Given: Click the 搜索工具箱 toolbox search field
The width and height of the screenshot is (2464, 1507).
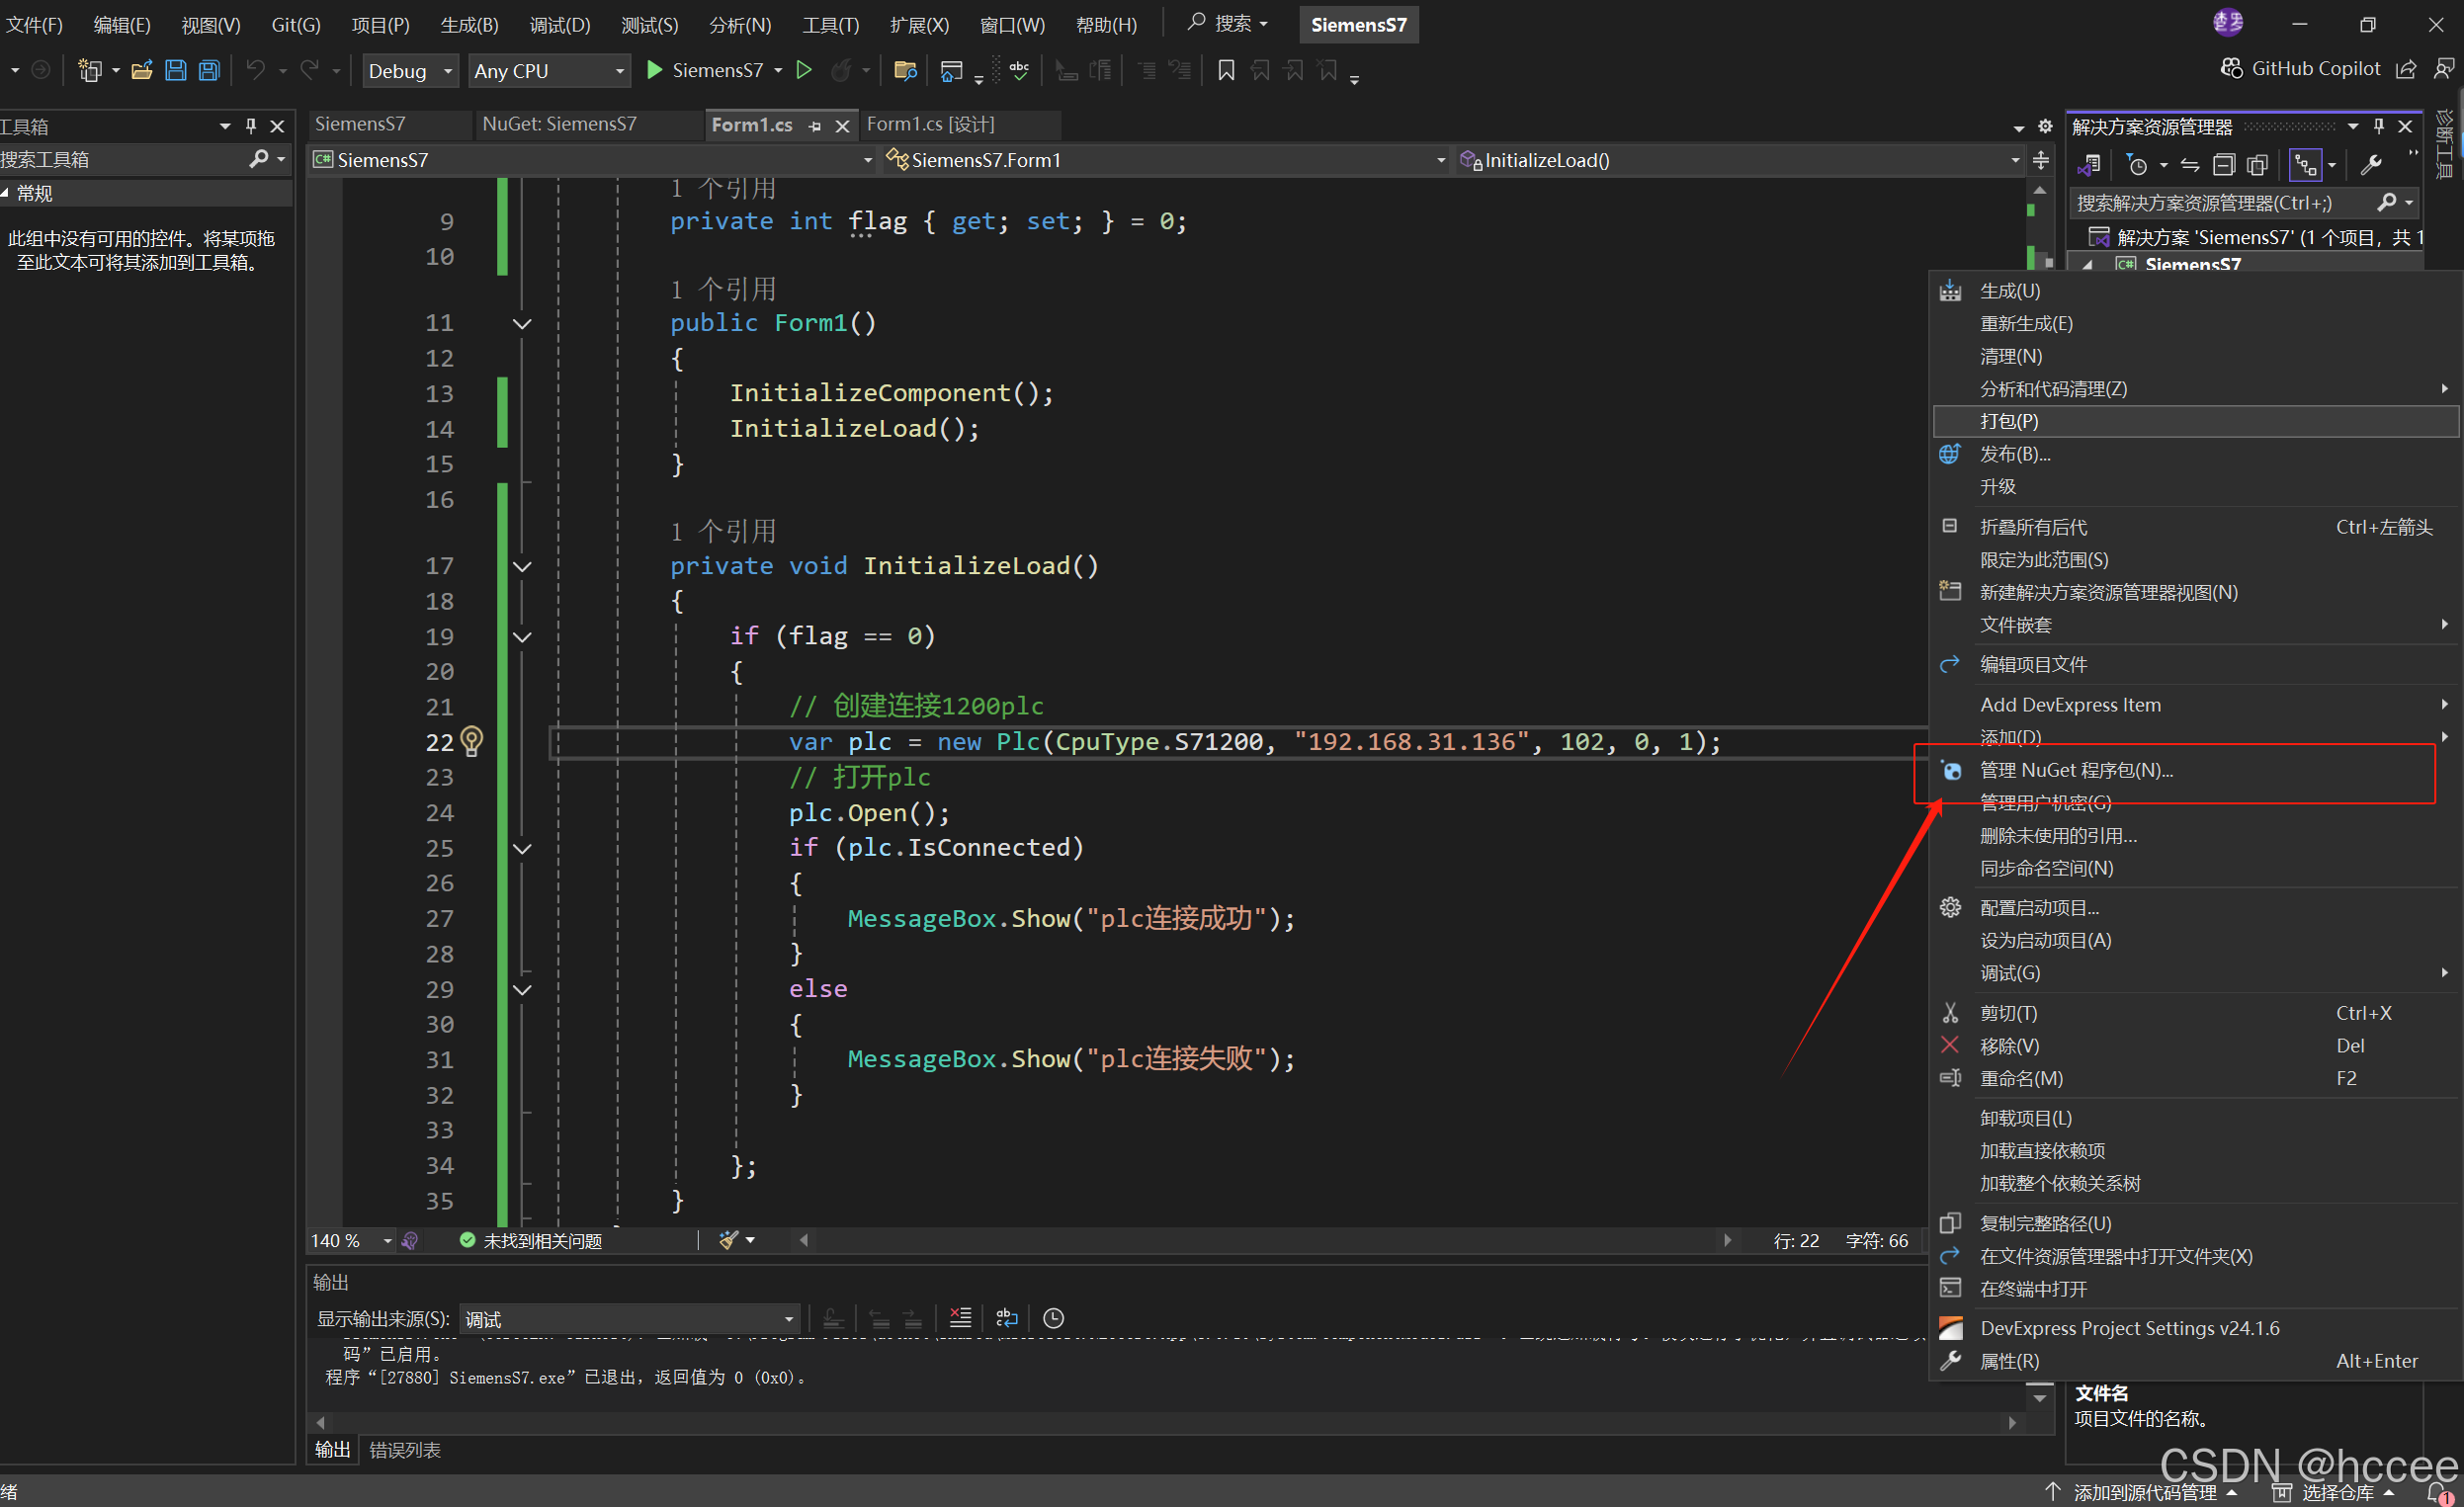Looking at the screenshot, I should click(x=120, y=159).
